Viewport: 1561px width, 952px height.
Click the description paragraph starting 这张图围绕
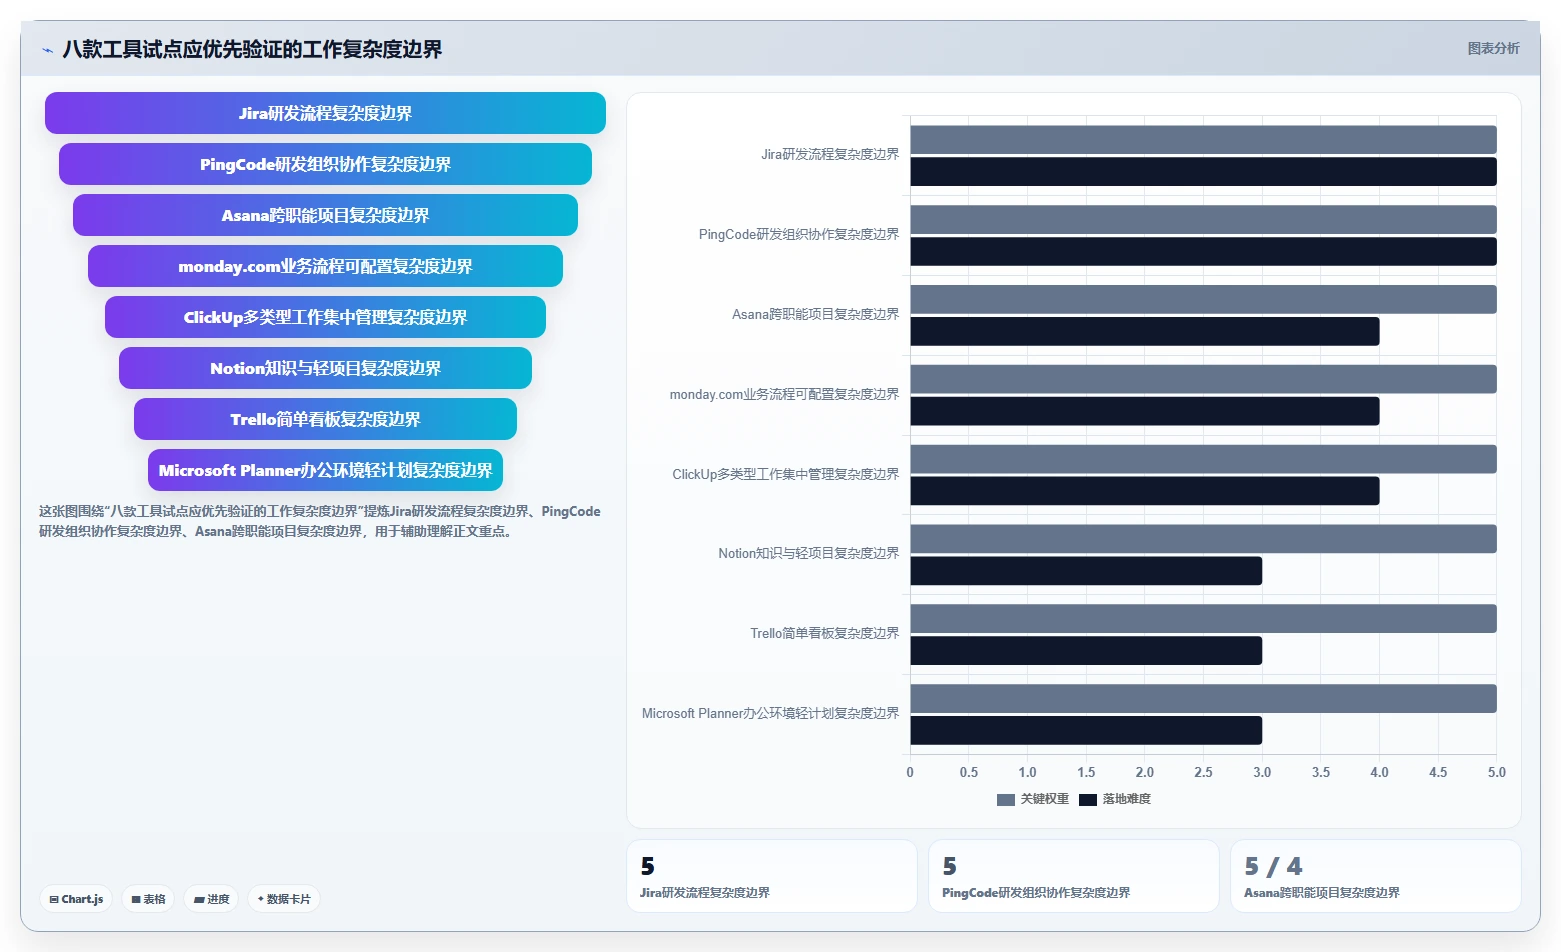tap(320, 521)
